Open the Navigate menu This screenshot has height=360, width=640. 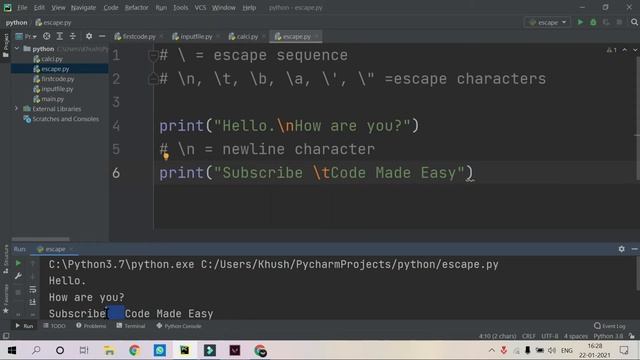(83, 7)
